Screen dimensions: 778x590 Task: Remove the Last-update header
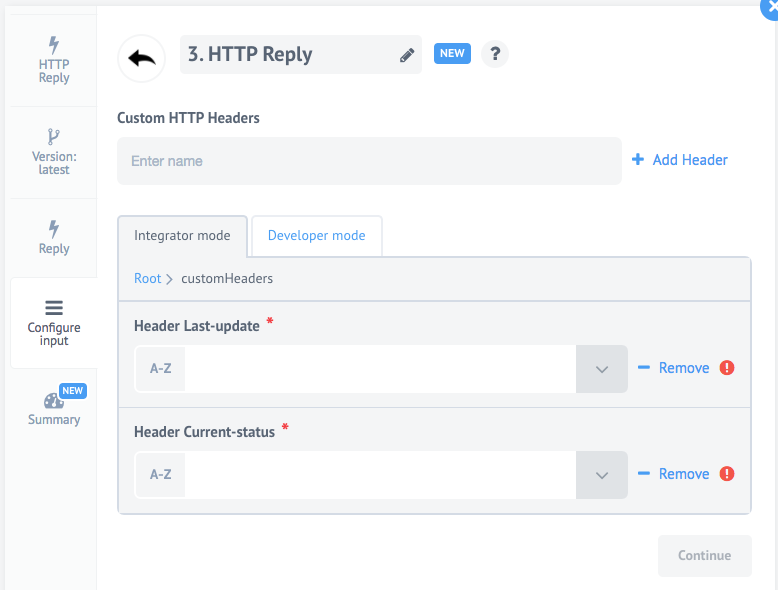pyautogui.click(x=674, y=368)
